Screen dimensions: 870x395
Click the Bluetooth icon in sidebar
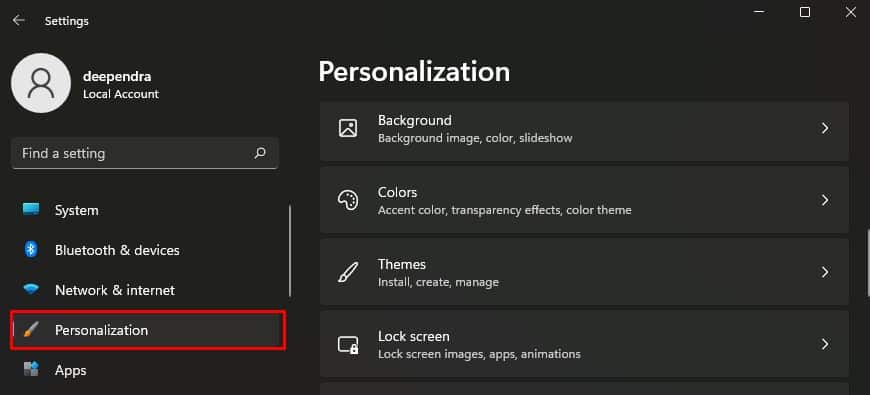point(31,250)
